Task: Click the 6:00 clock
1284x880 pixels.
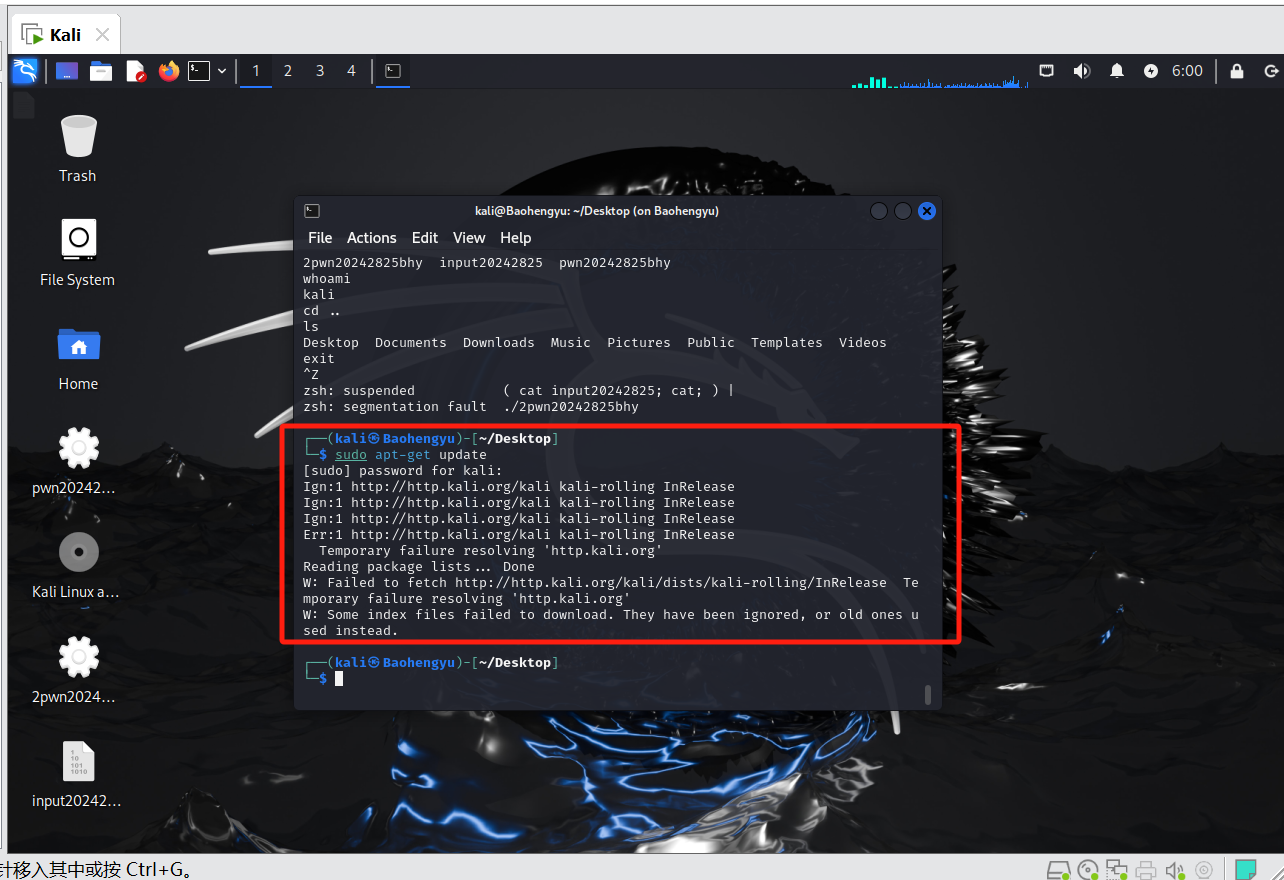Action: click(1187, 71)
